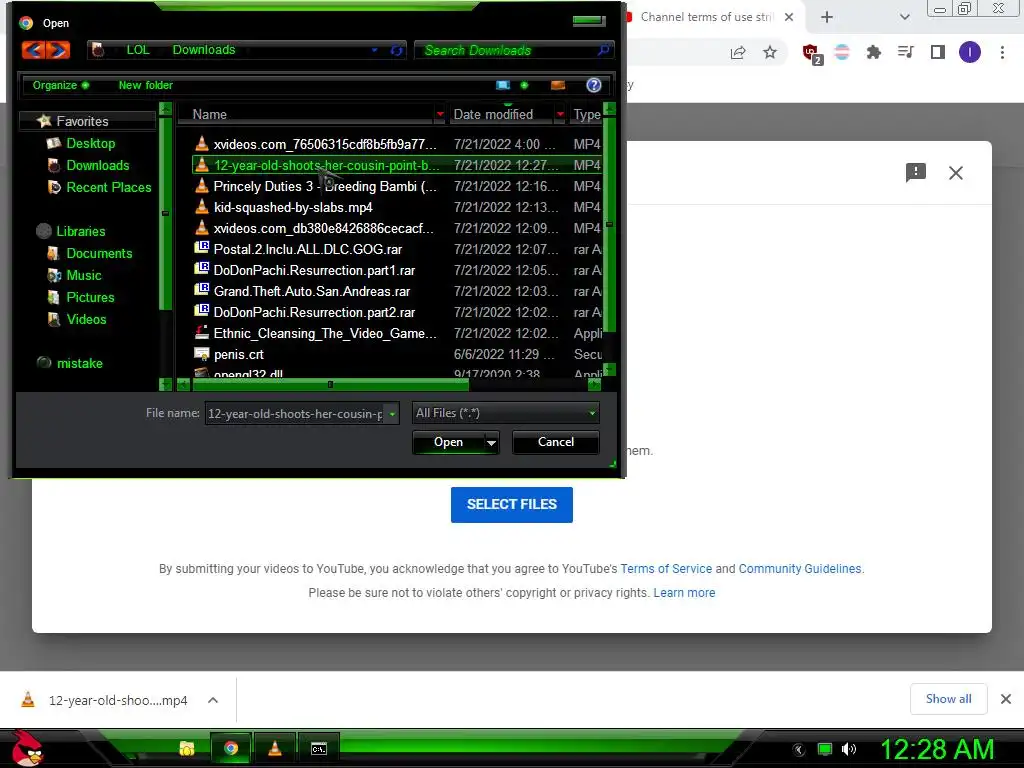
Task: Close the YouTube upload dialog
Action: pos(955,172)
